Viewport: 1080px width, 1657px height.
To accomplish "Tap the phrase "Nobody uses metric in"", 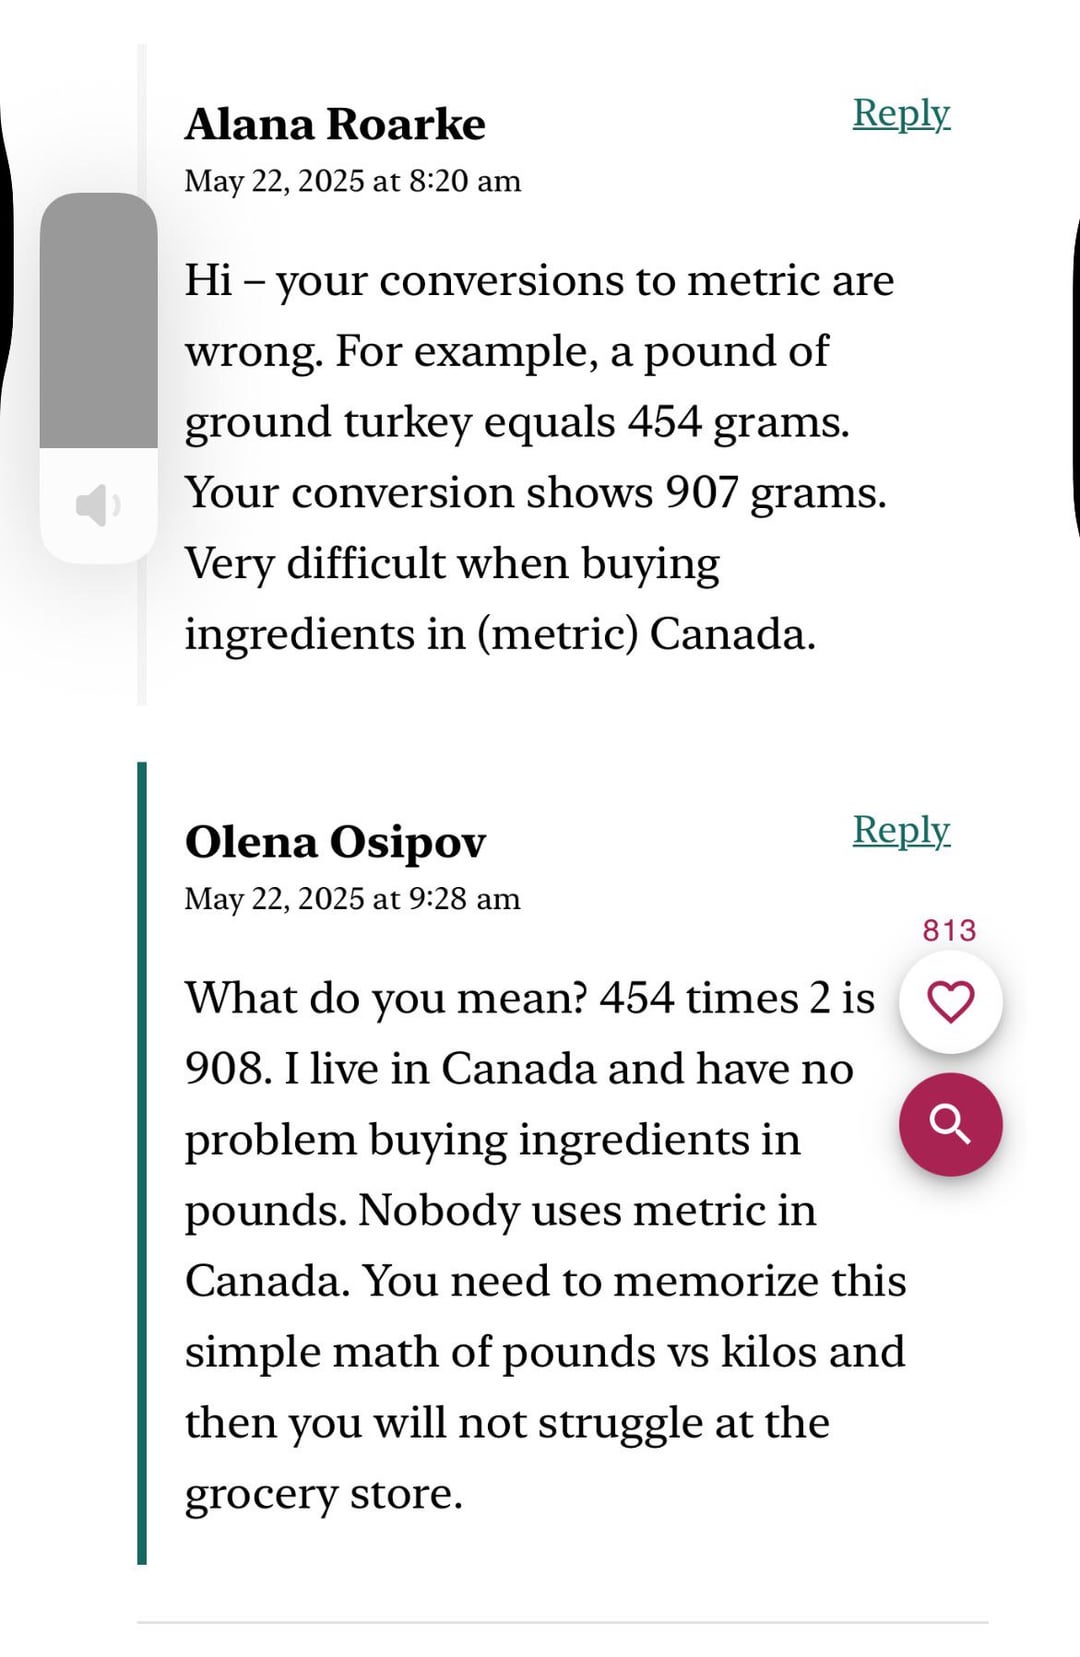I will pyautogui.click(x=587, y=1210).
